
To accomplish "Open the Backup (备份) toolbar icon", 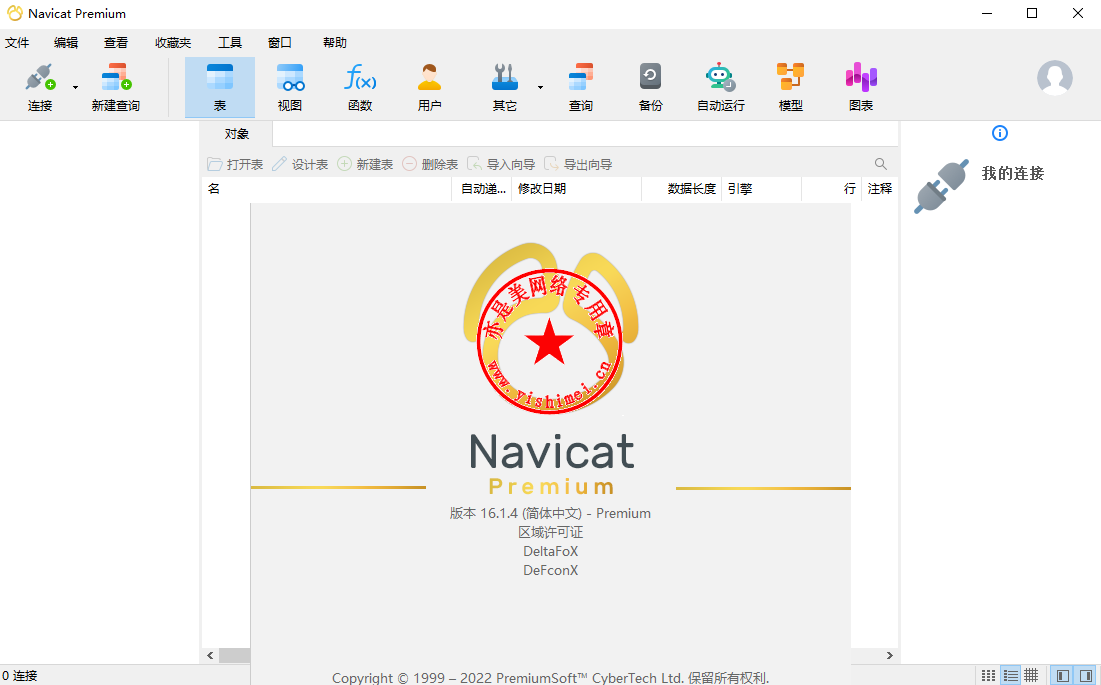I will click(650, 87).
